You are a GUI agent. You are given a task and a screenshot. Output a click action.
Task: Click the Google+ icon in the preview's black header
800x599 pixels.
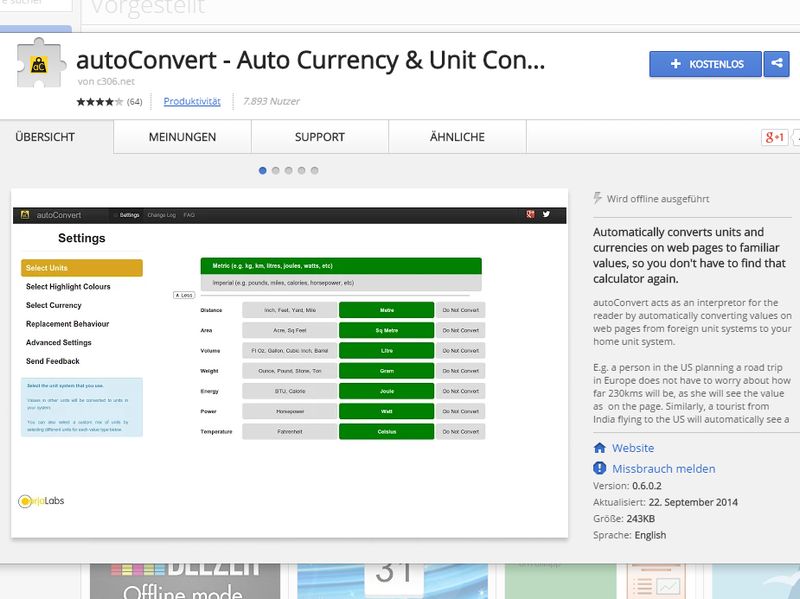(531, 214)
